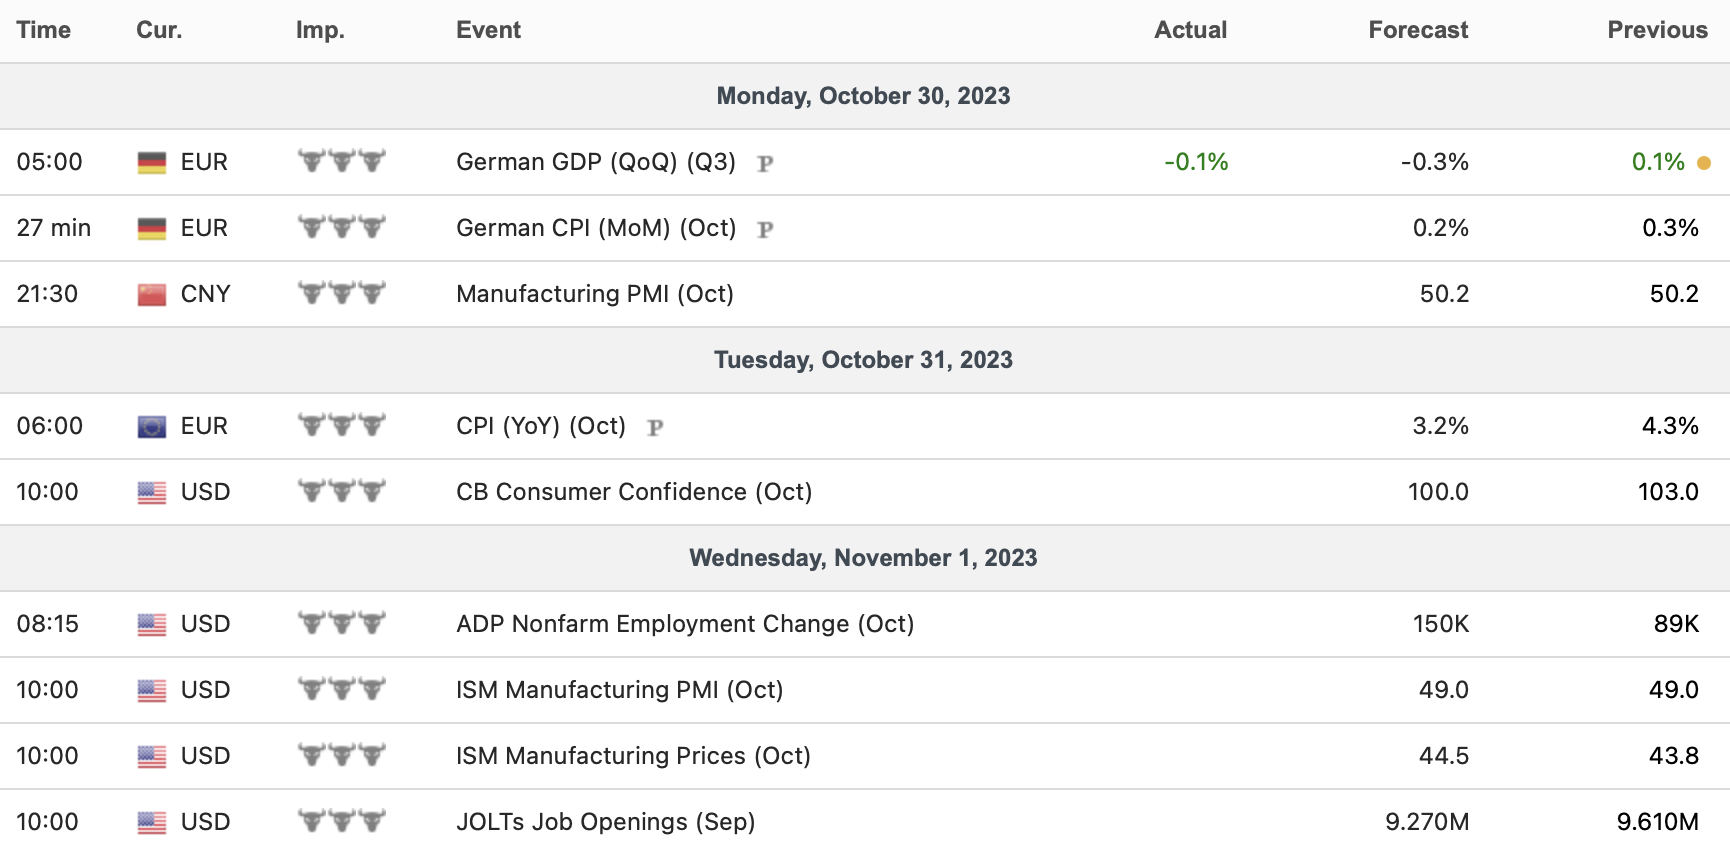Click the preliminary P icon next to German GDP

pos(765,163)
